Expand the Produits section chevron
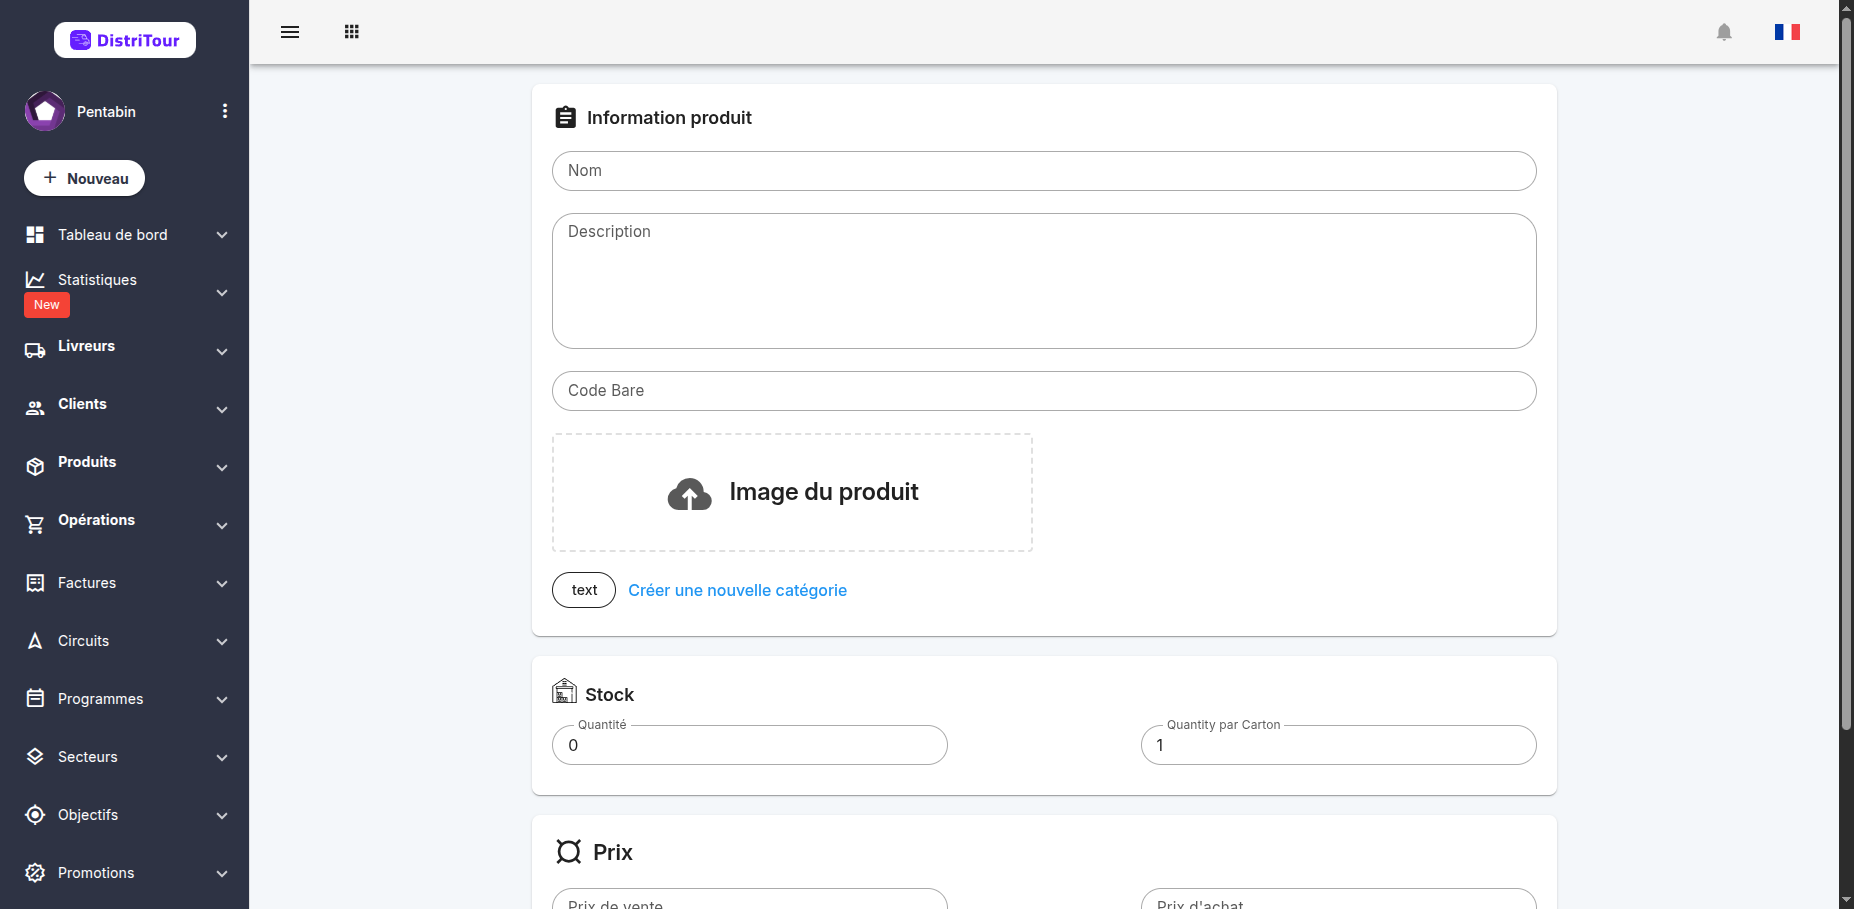The image size is (1854, 909). tap(222, 467)
